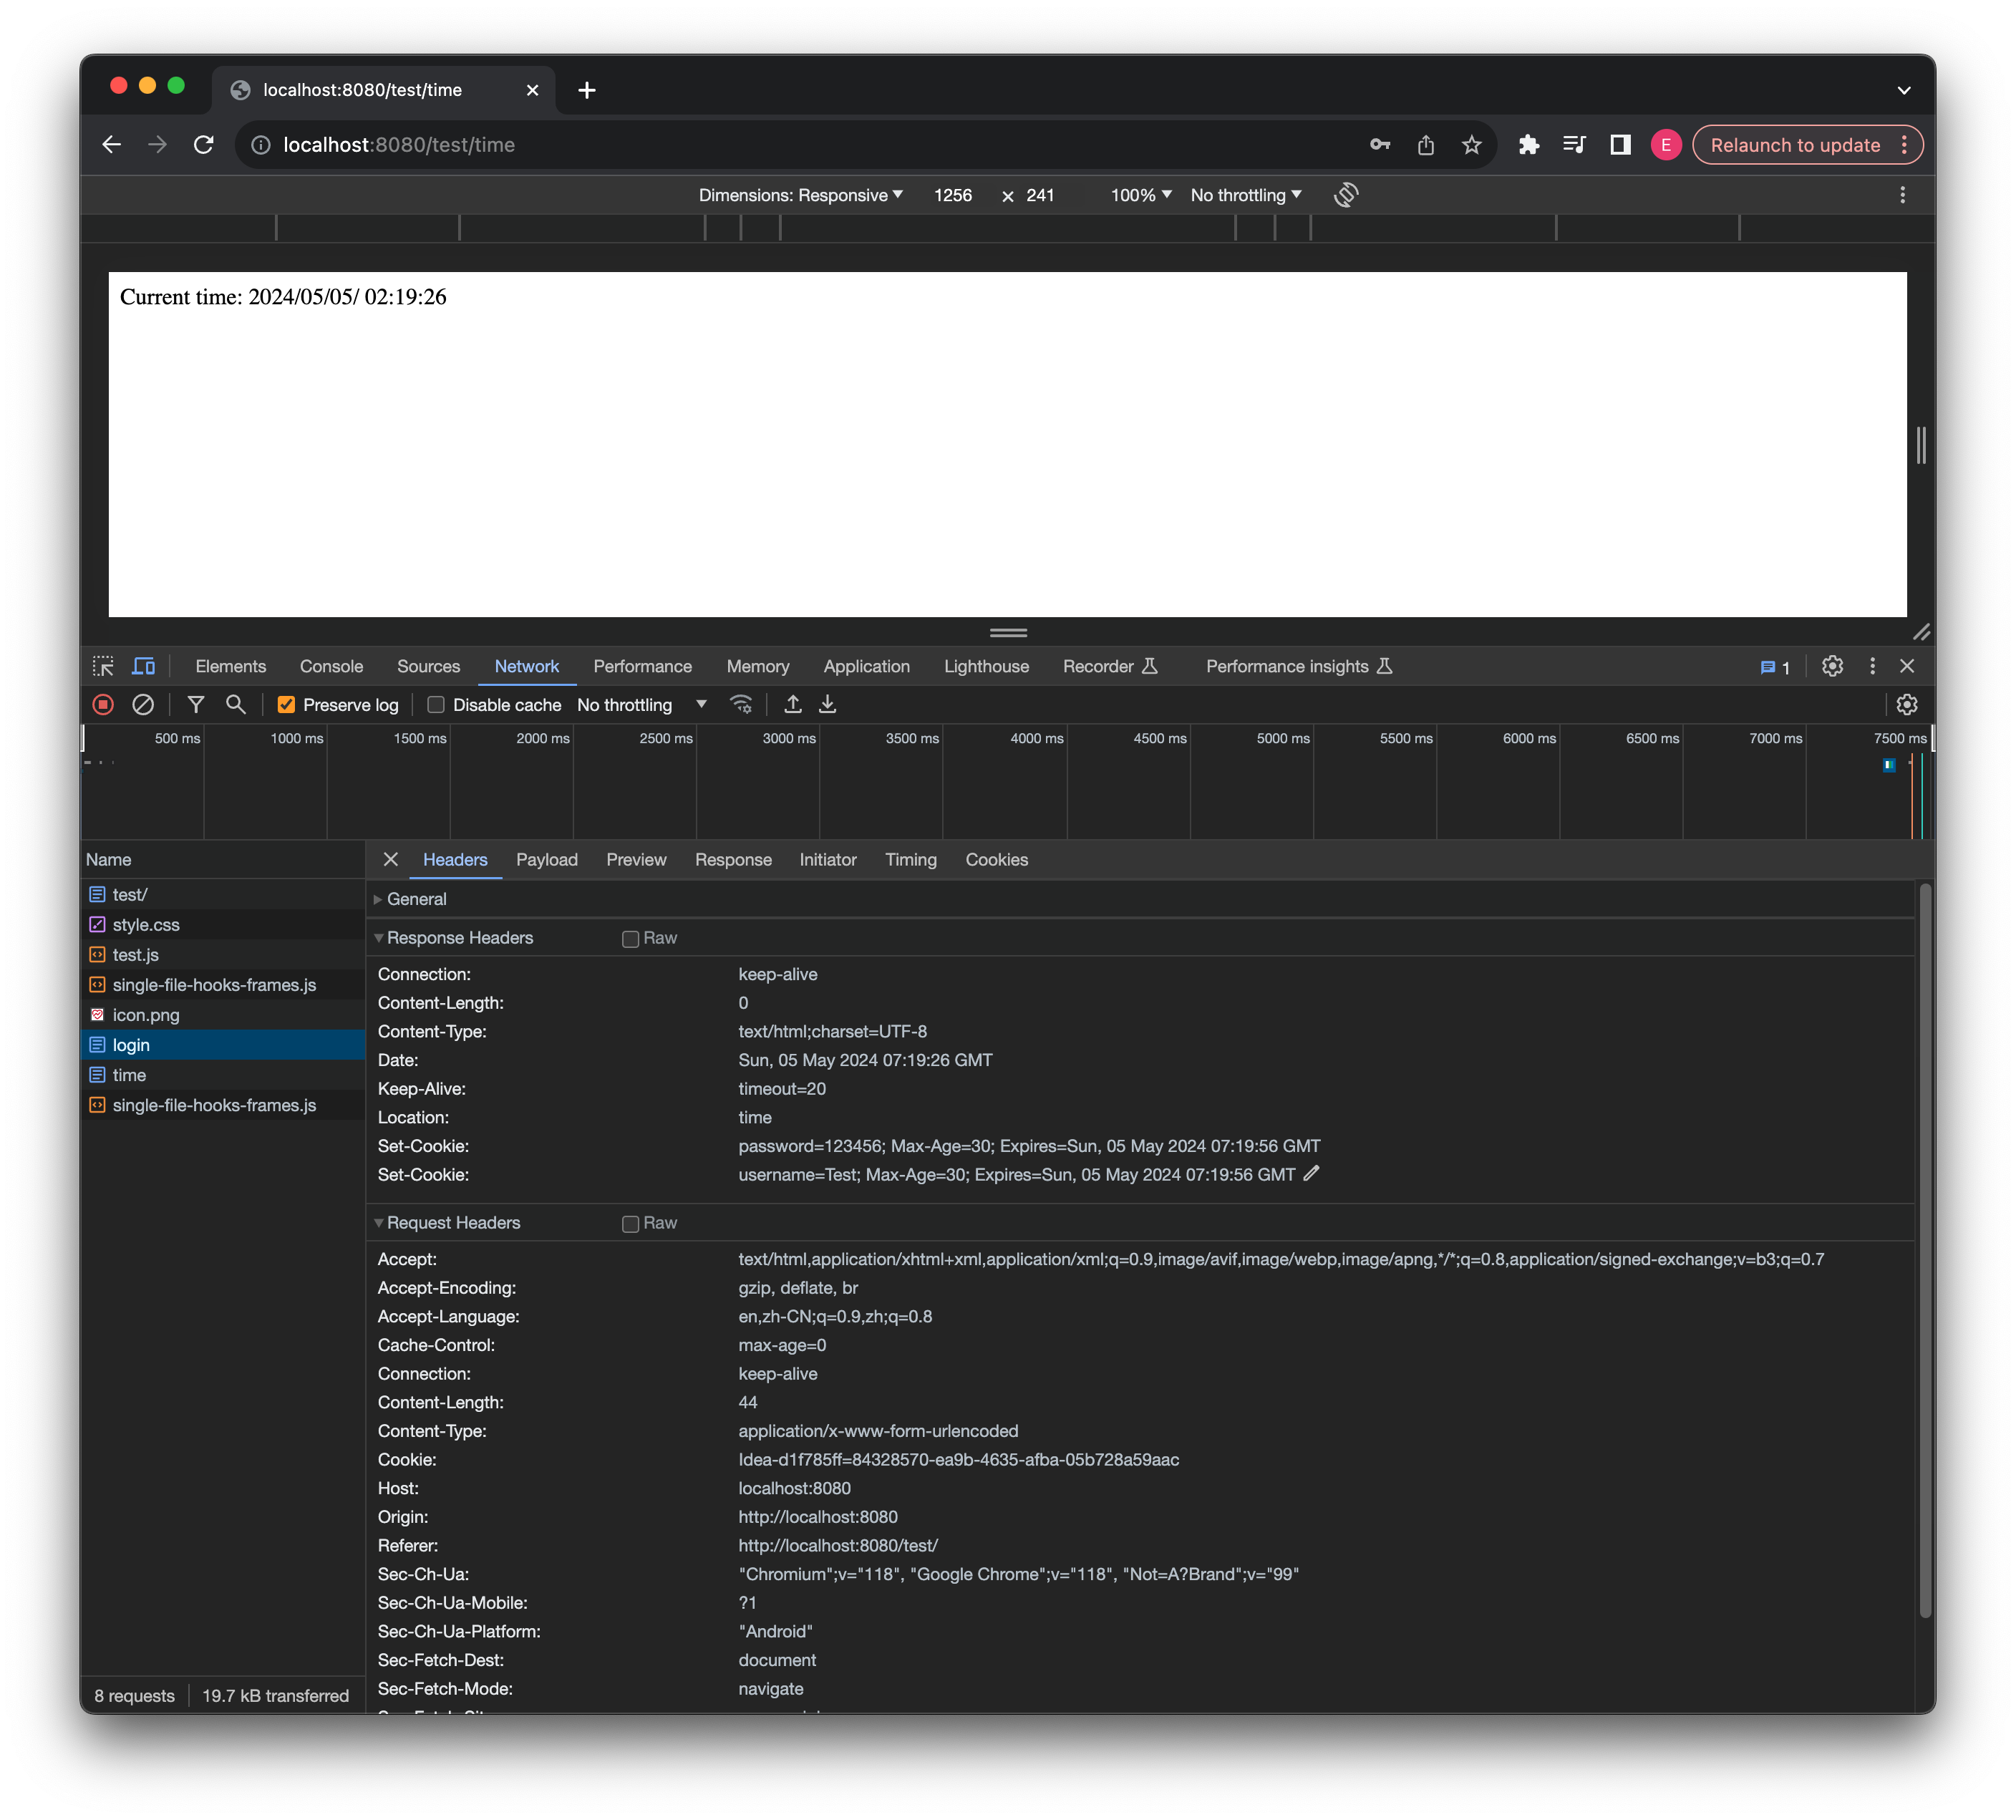
Task: Clear the network request log
Action: coord(143,705)
